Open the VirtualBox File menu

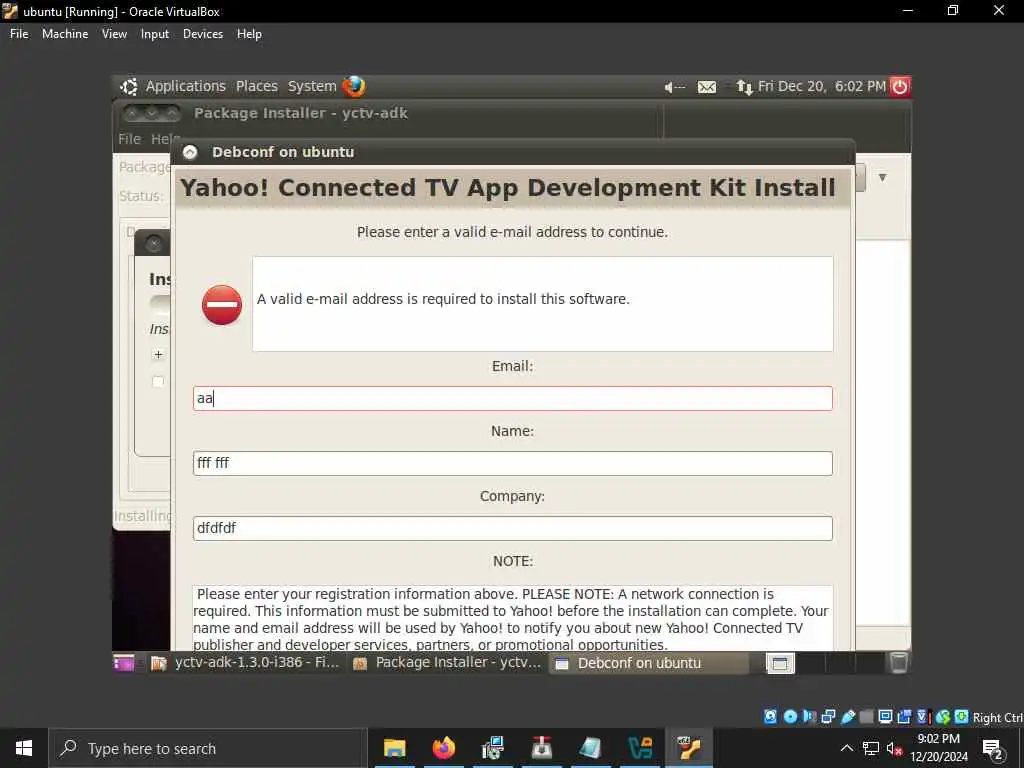(19, 34)
